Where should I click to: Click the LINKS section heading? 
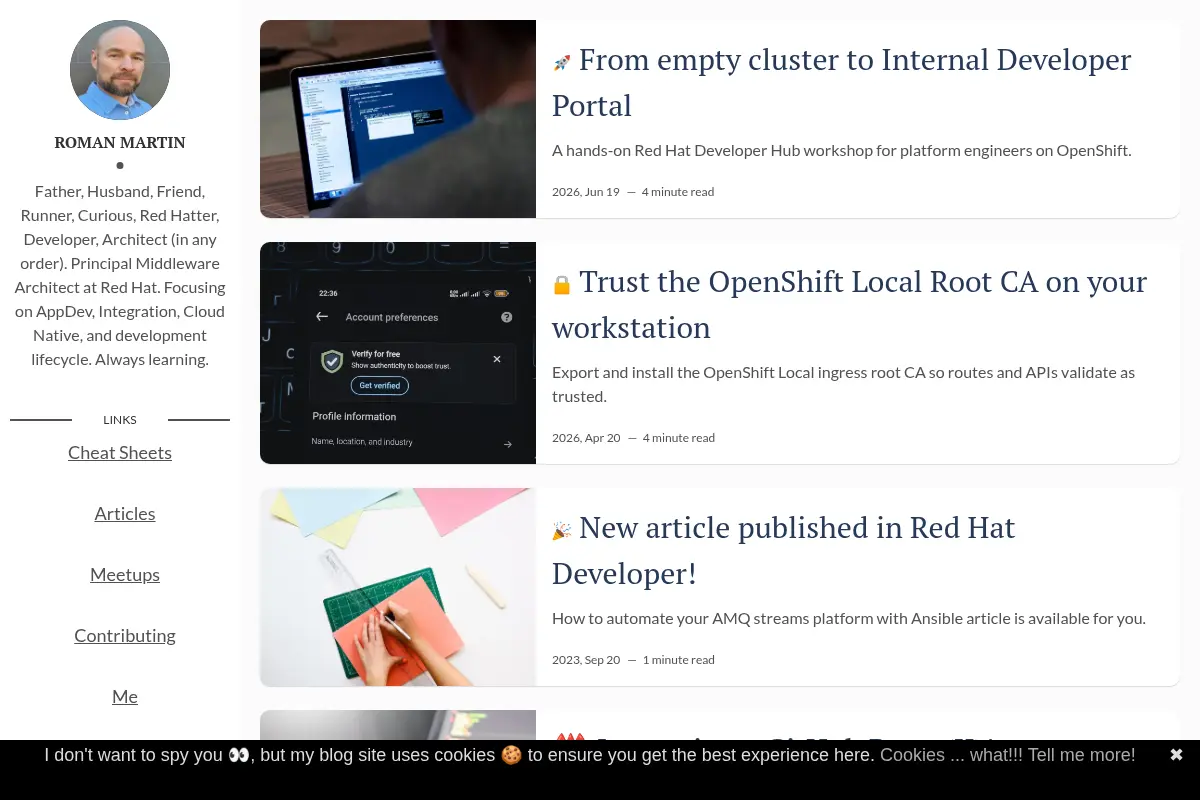[120, 420]
